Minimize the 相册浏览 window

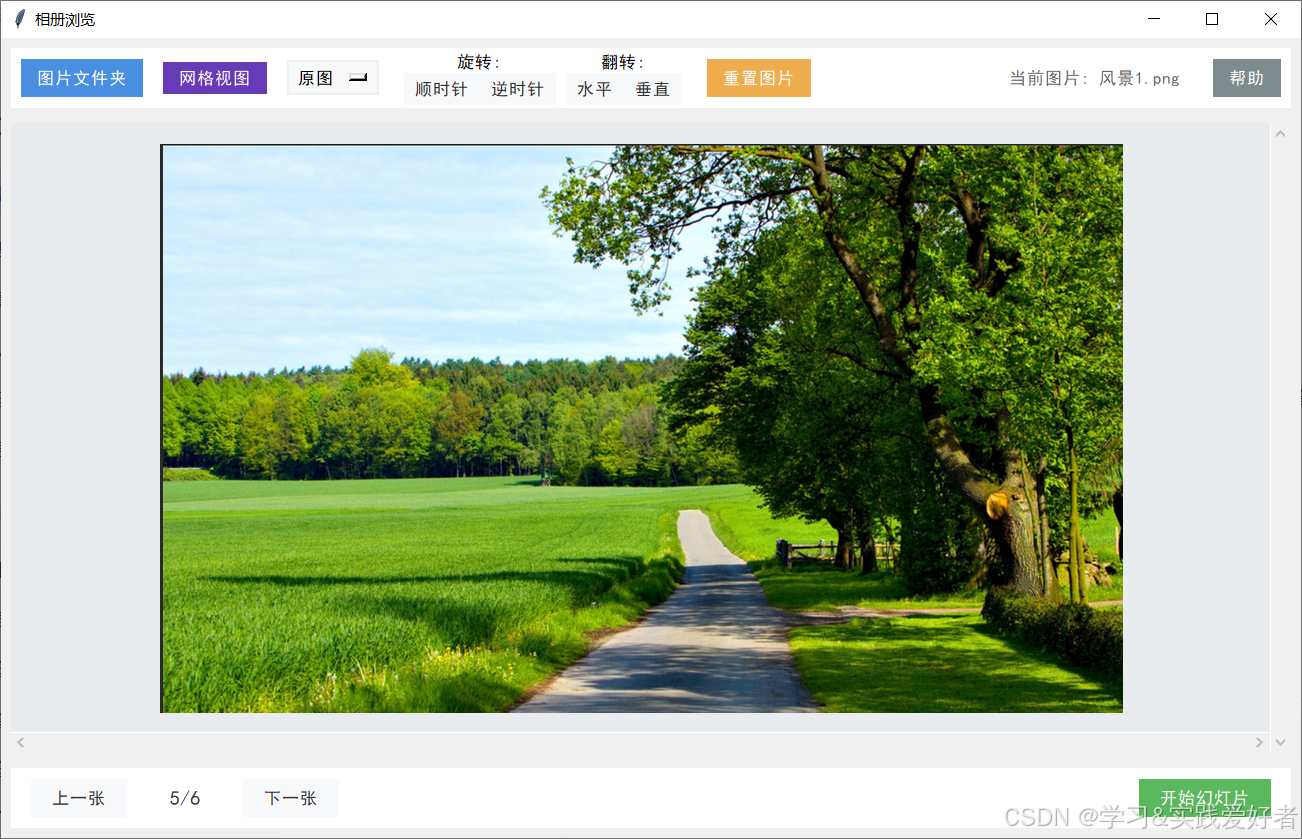pyautogui.click(x=1154, y=19)
